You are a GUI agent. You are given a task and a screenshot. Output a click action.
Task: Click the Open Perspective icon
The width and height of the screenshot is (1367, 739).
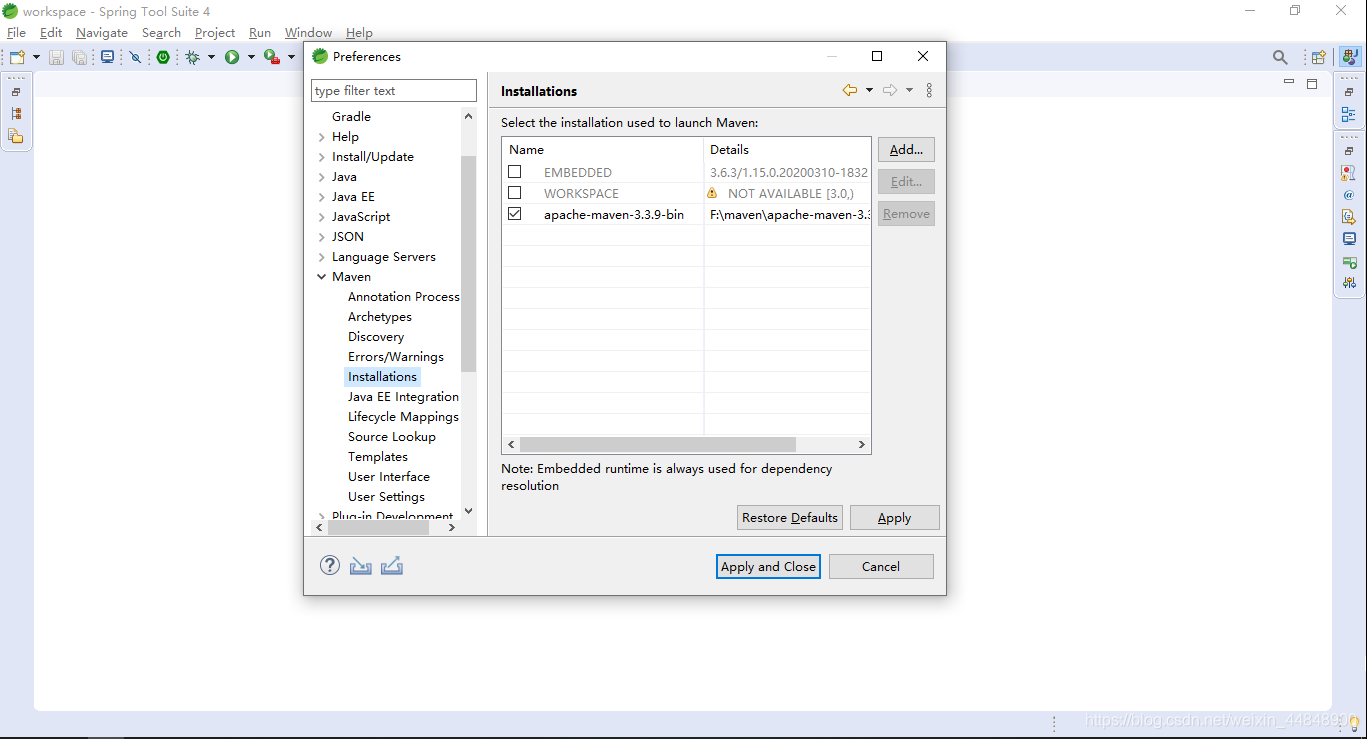pos(1319,57)
